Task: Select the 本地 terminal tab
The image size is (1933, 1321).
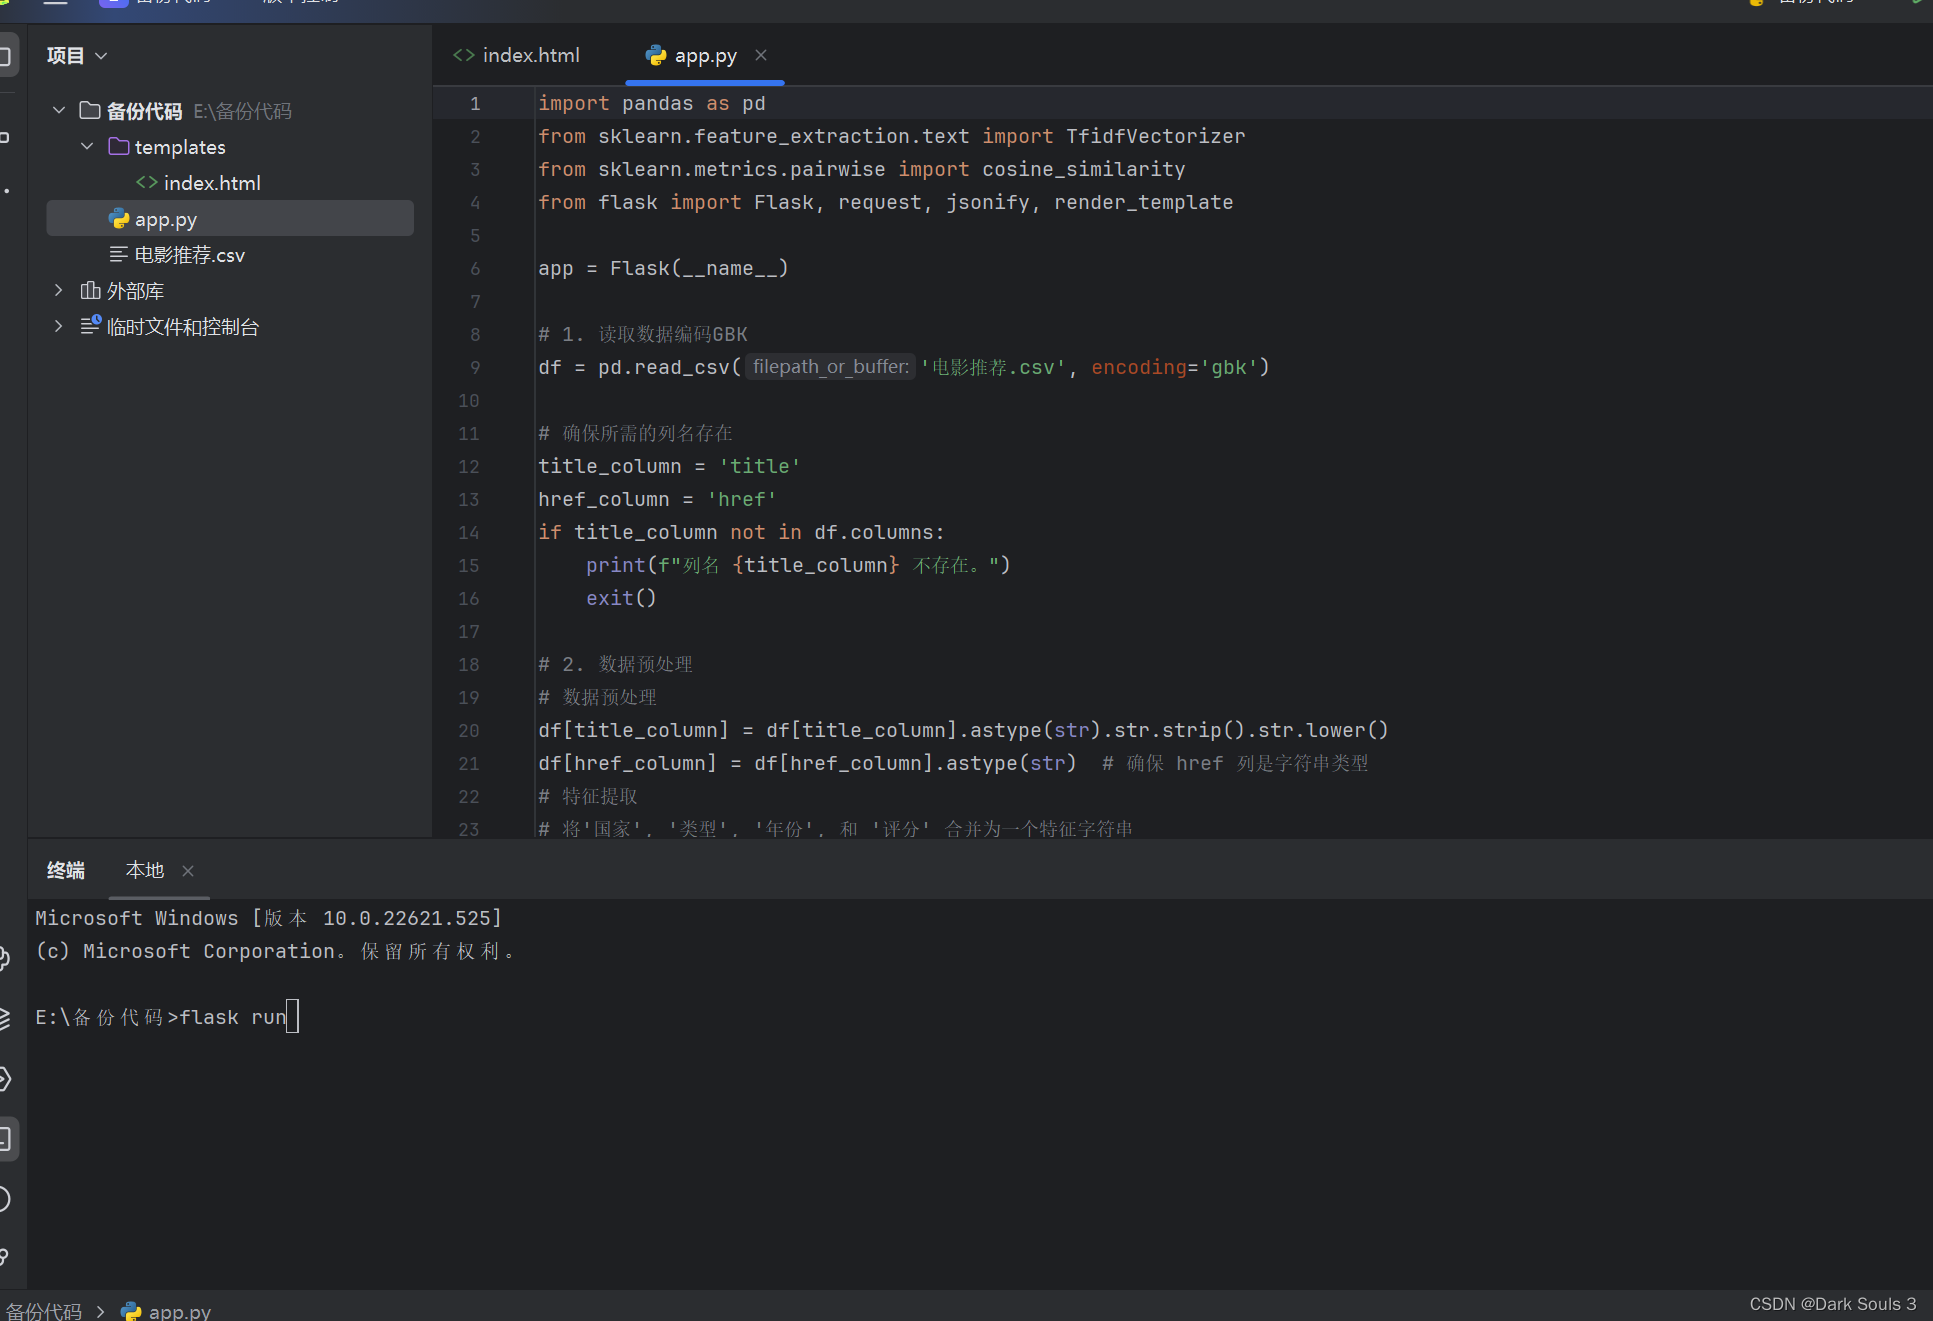Action: (145, 870)
